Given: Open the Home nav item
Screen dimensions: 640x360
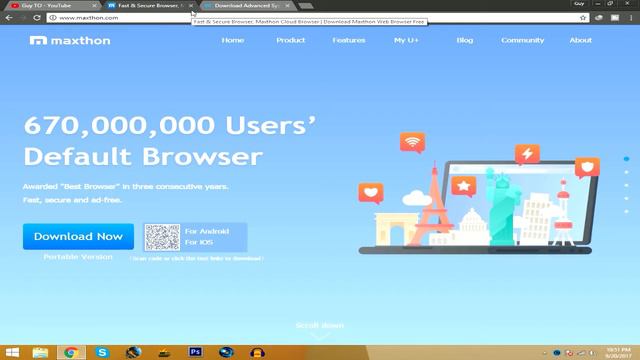Looking at the screenshot, I should coord(233,40).
